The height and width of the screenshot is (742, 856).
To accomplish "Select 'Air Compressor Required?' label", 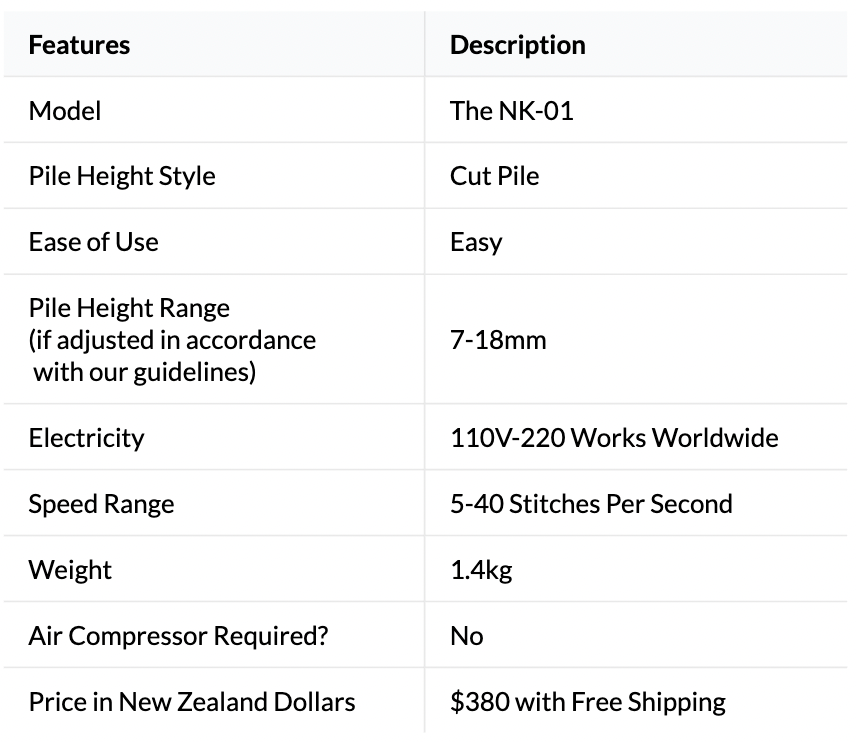I will click(178, 636).
